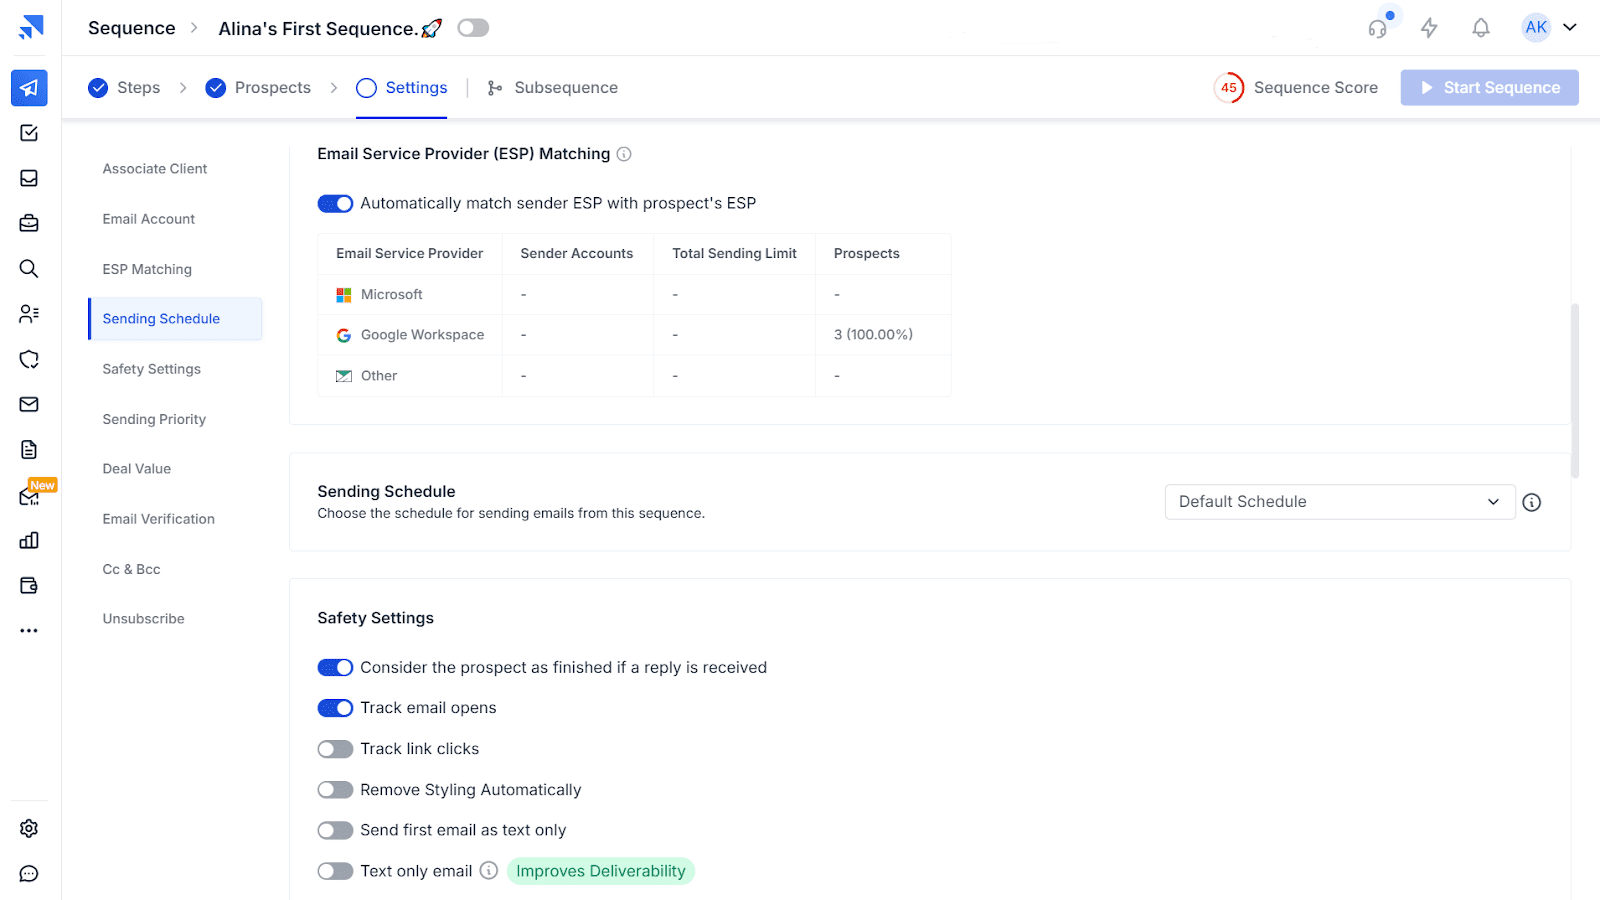Click the info icon beside ESP Matching heading

click(624, 154)
